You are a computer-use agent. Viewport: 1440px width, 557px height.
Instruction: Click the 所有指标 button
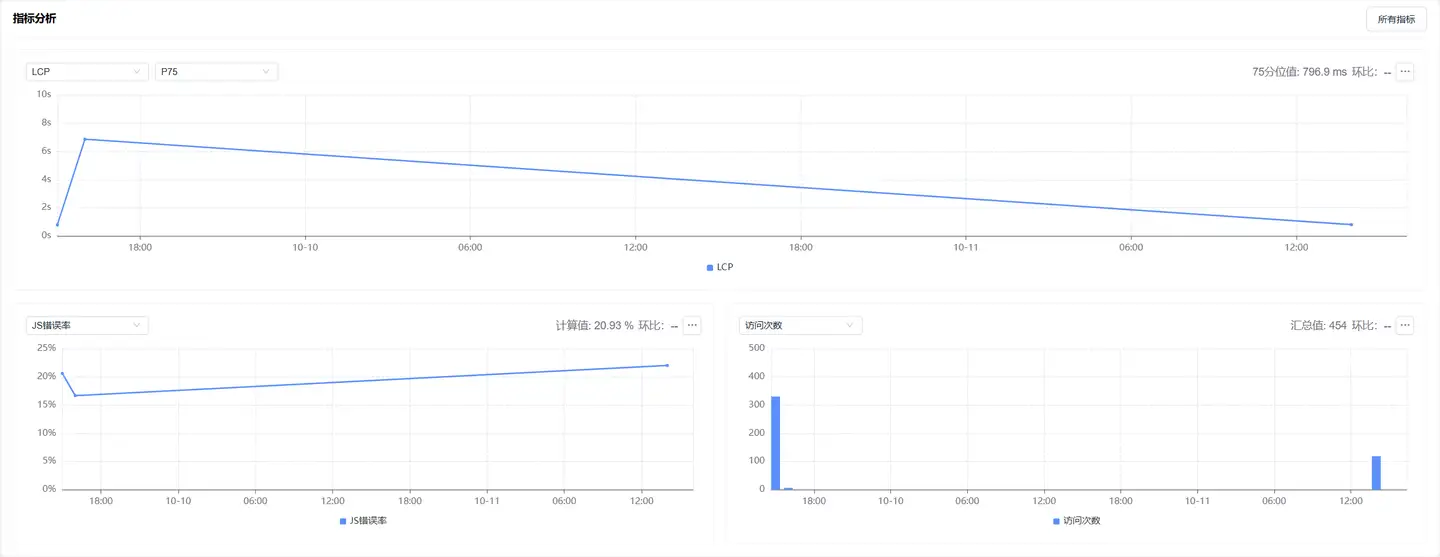pos(1396,19)
